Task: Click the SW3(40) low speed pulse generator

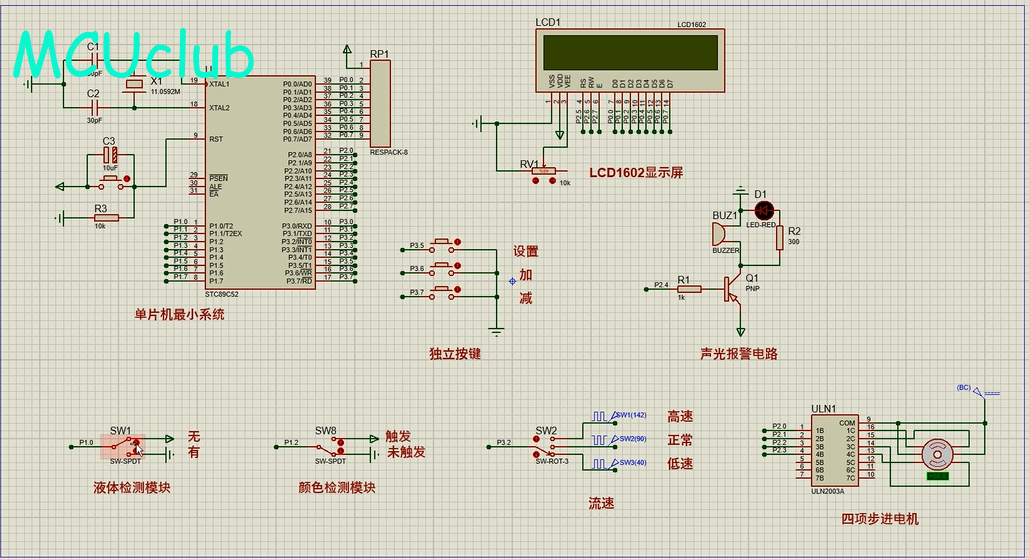Action: tap(600, 464)
